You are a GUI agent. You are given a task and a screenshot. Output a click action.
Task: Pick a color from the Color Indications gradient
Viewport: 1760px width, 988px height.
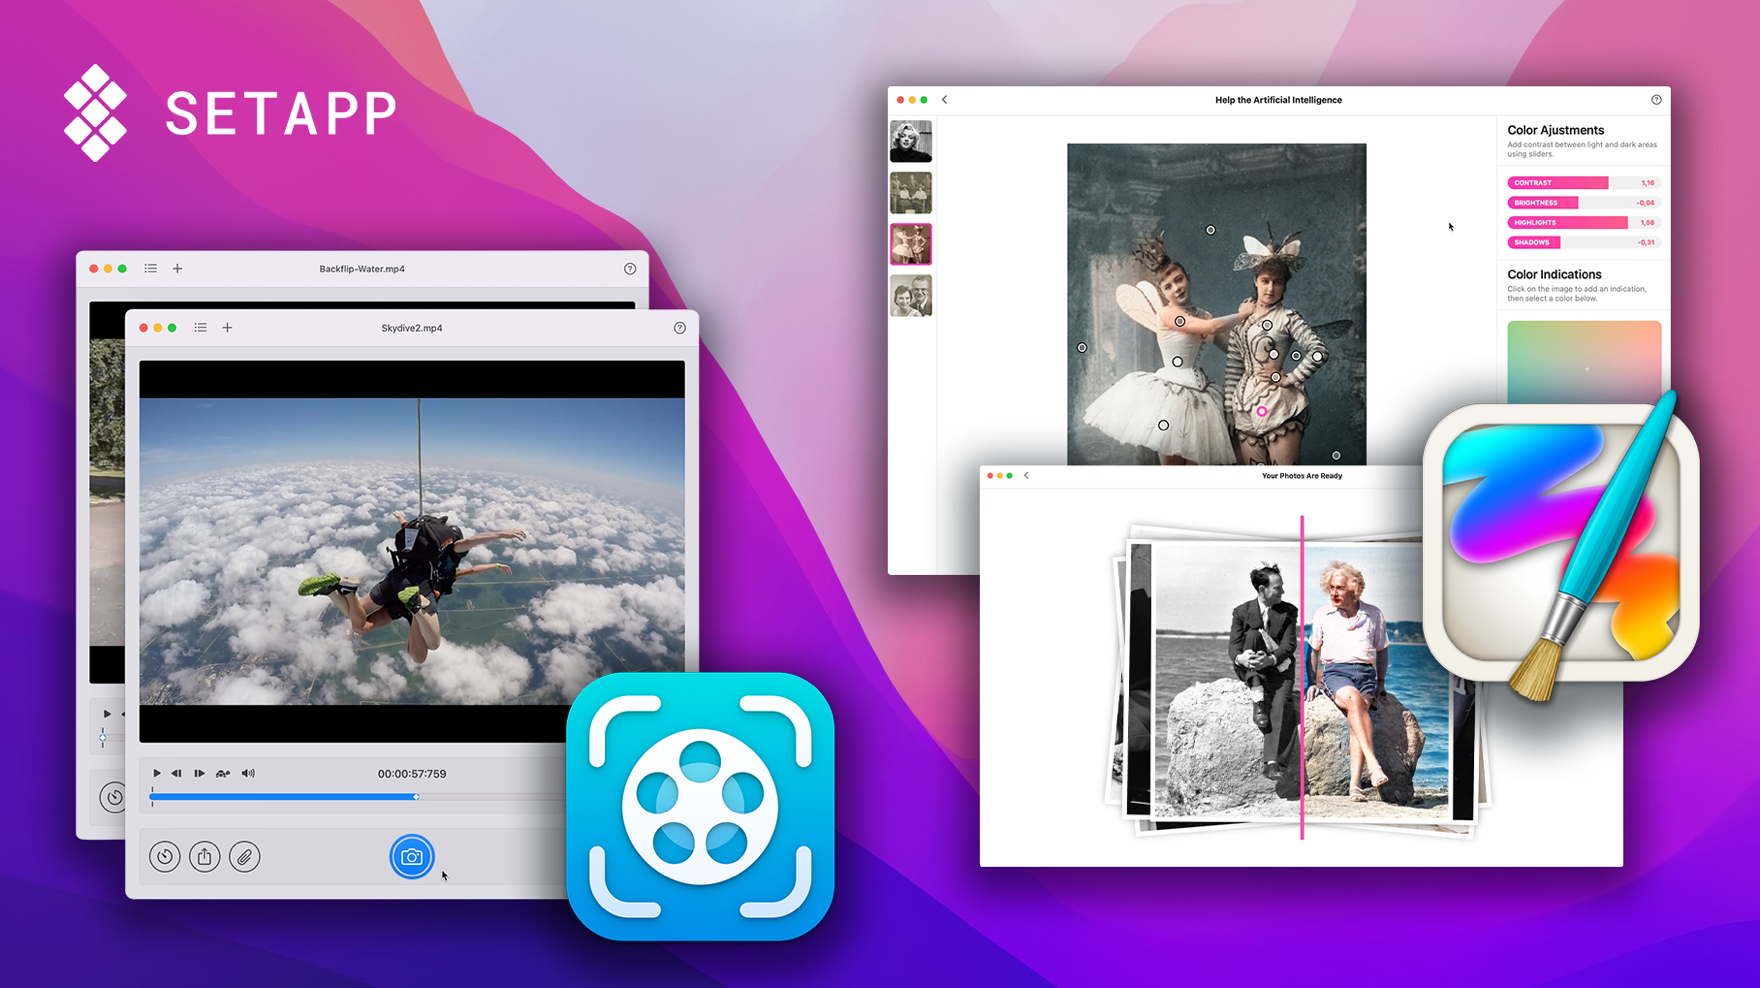[x=1584, y=362]
